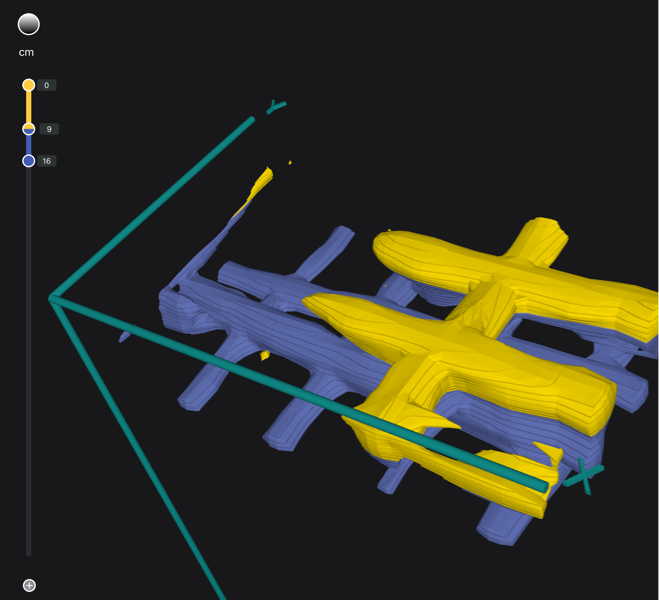Click the blue range segment of the slider
This screenshot has height=600, width=659.
(x=29, y=145)
